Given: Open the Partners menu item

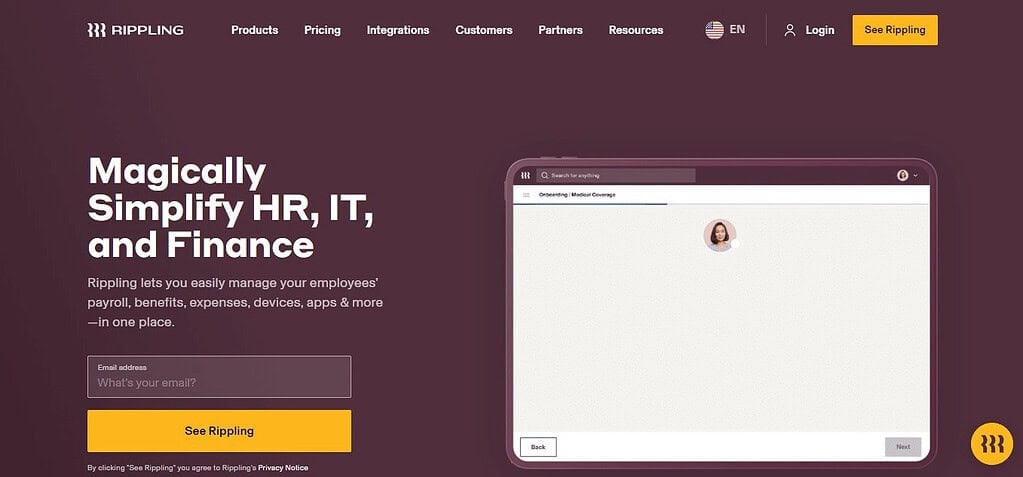Looking at the screenshot, I should coord(560,30).
